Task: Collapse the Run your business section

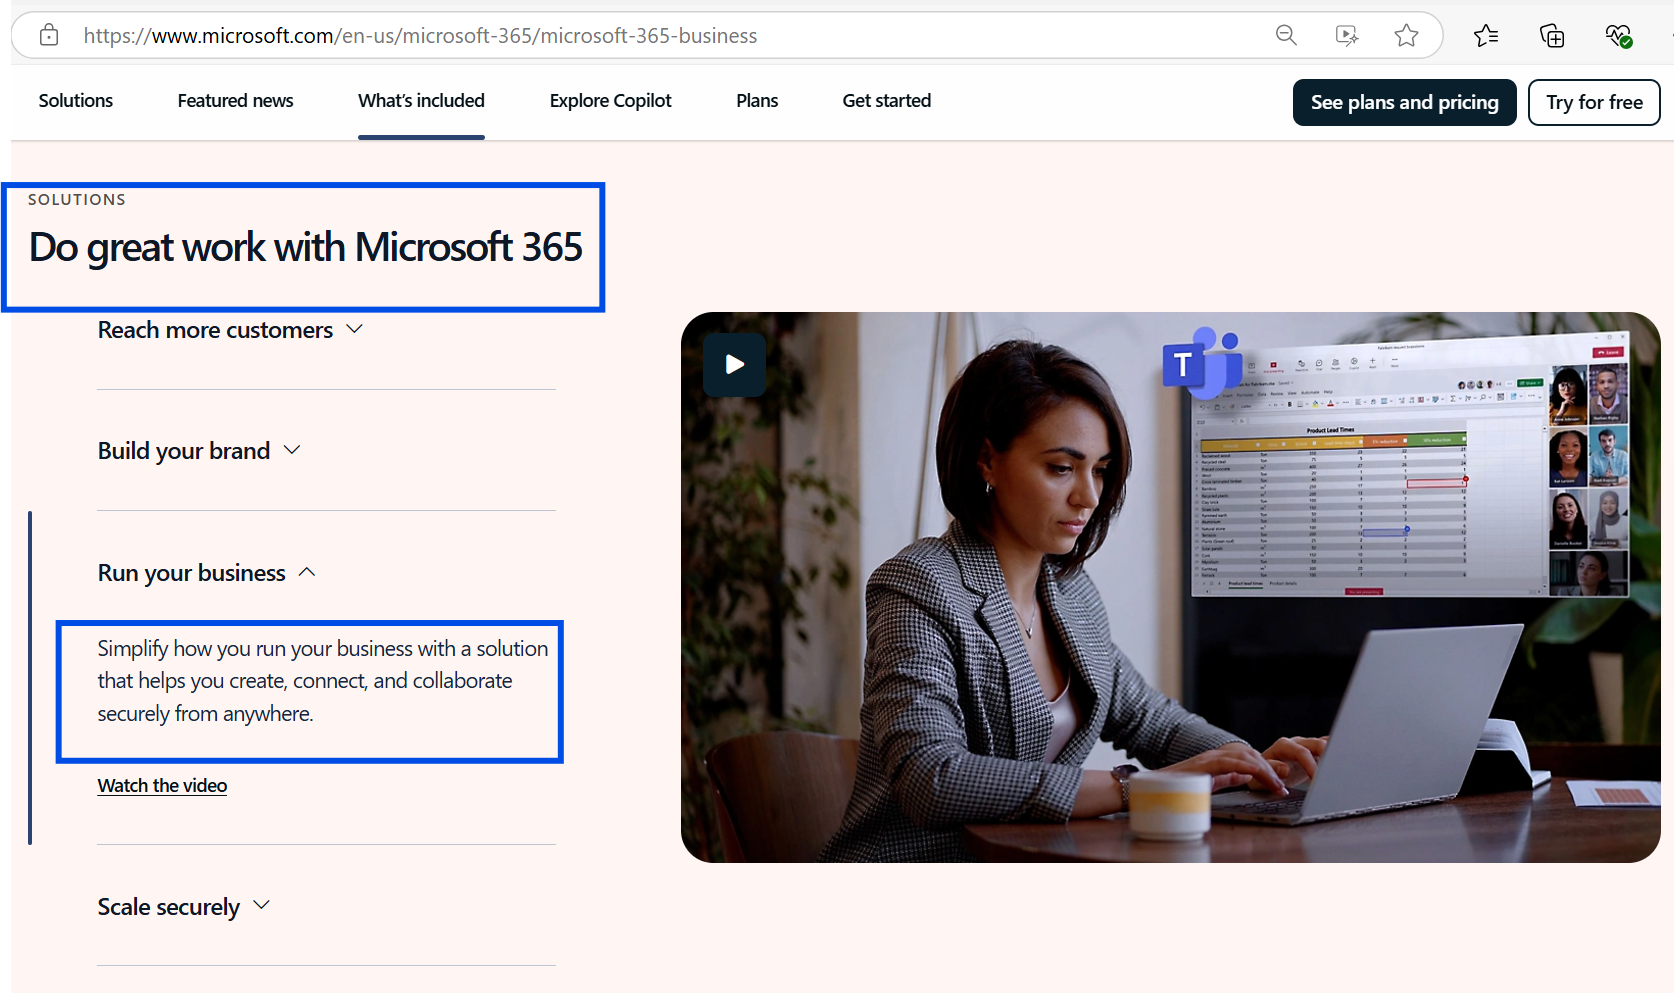Action: pyautogui.click(x=207, y=573)
